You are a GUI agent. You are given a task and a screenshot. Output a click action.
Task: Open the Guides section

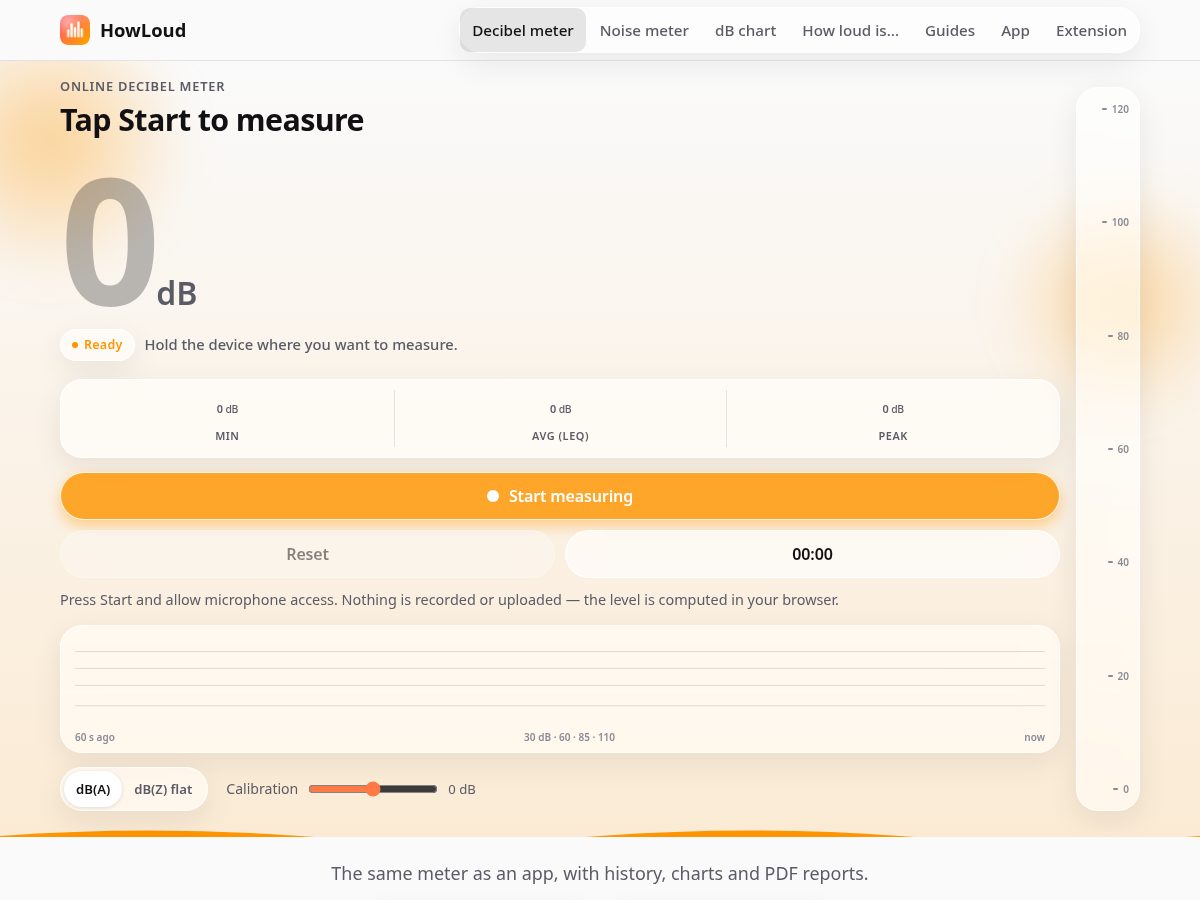(x=950, y=30)
